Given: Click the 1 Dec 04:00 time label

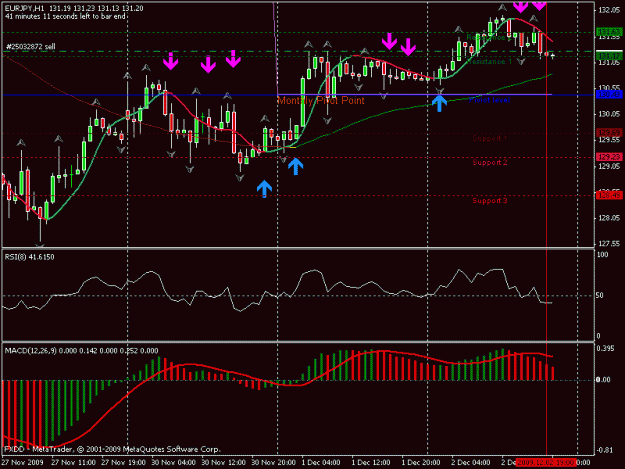Looking at the screenshot, I should (x=321, y=463).
